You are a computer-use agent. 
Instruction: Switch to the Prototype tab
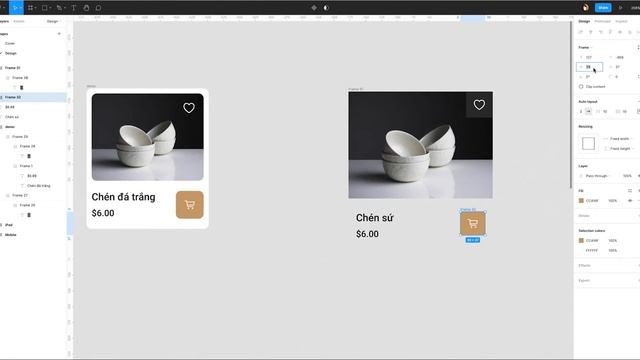(602, 21)
